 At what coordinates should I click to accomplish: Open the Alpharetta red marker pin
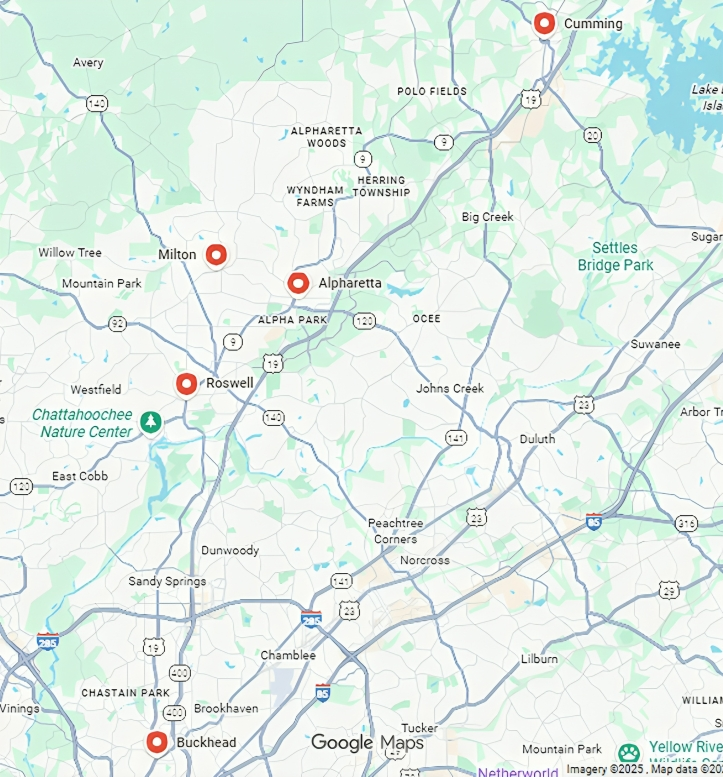coord(298,284)
